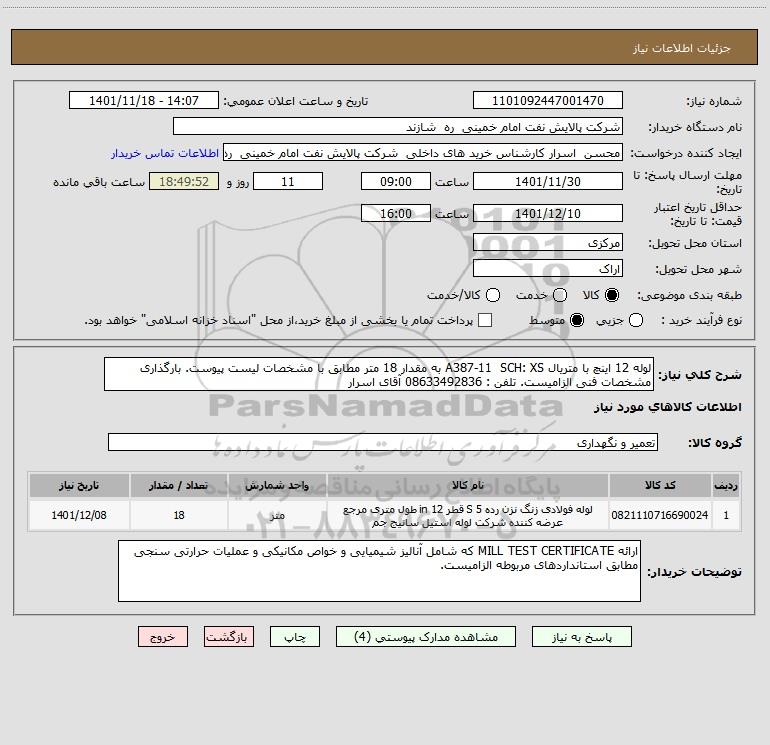Click the واحد شمارش column header
This screenshot has width=770, height=745.
[x=277, y=485]
